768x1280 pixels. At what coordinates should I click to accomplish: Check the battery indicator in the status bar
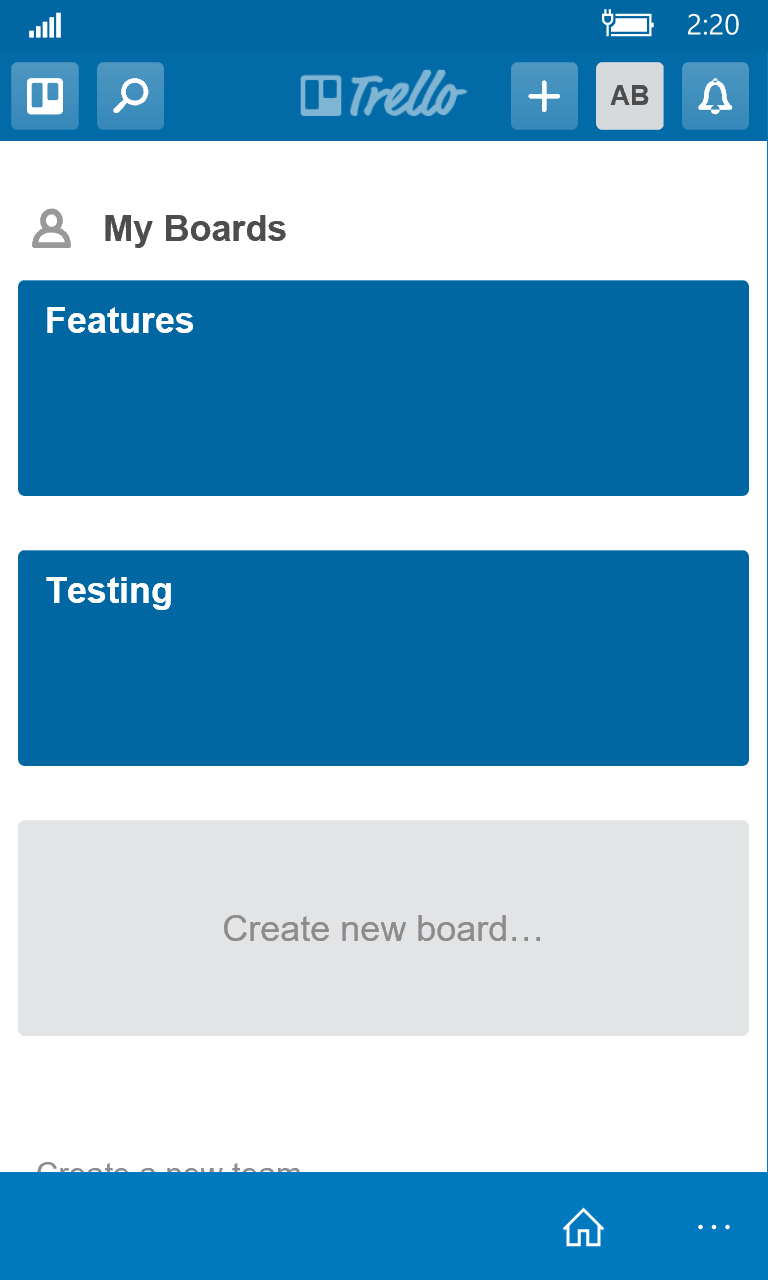pos(630,24)
